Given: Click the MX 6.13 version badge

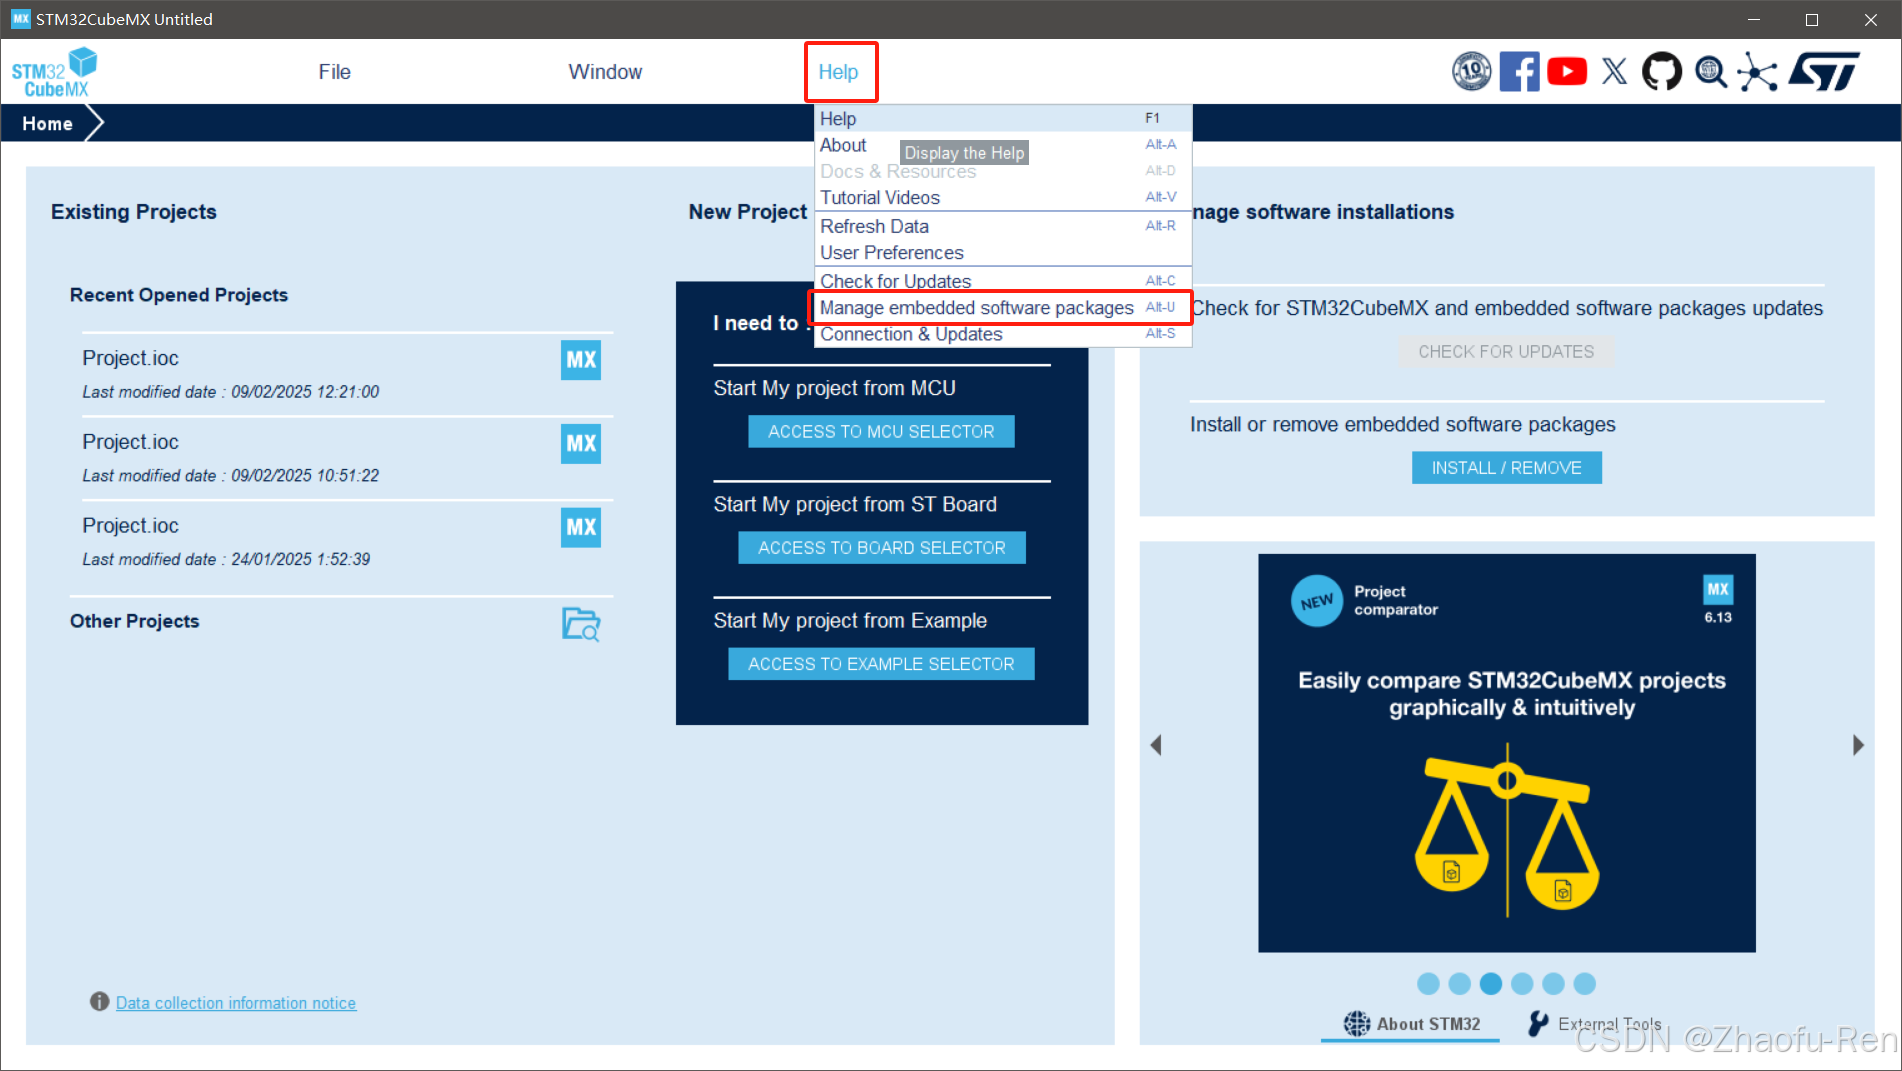Looking at the screenshot, I should (x=1718, y=600).
